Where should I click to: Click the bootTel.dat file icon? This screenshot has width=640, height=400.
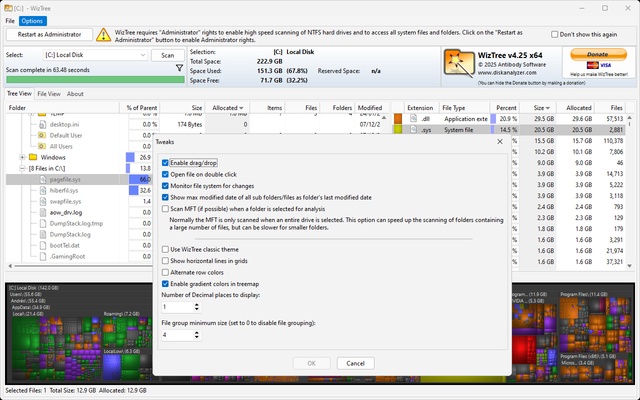point(42,245)
